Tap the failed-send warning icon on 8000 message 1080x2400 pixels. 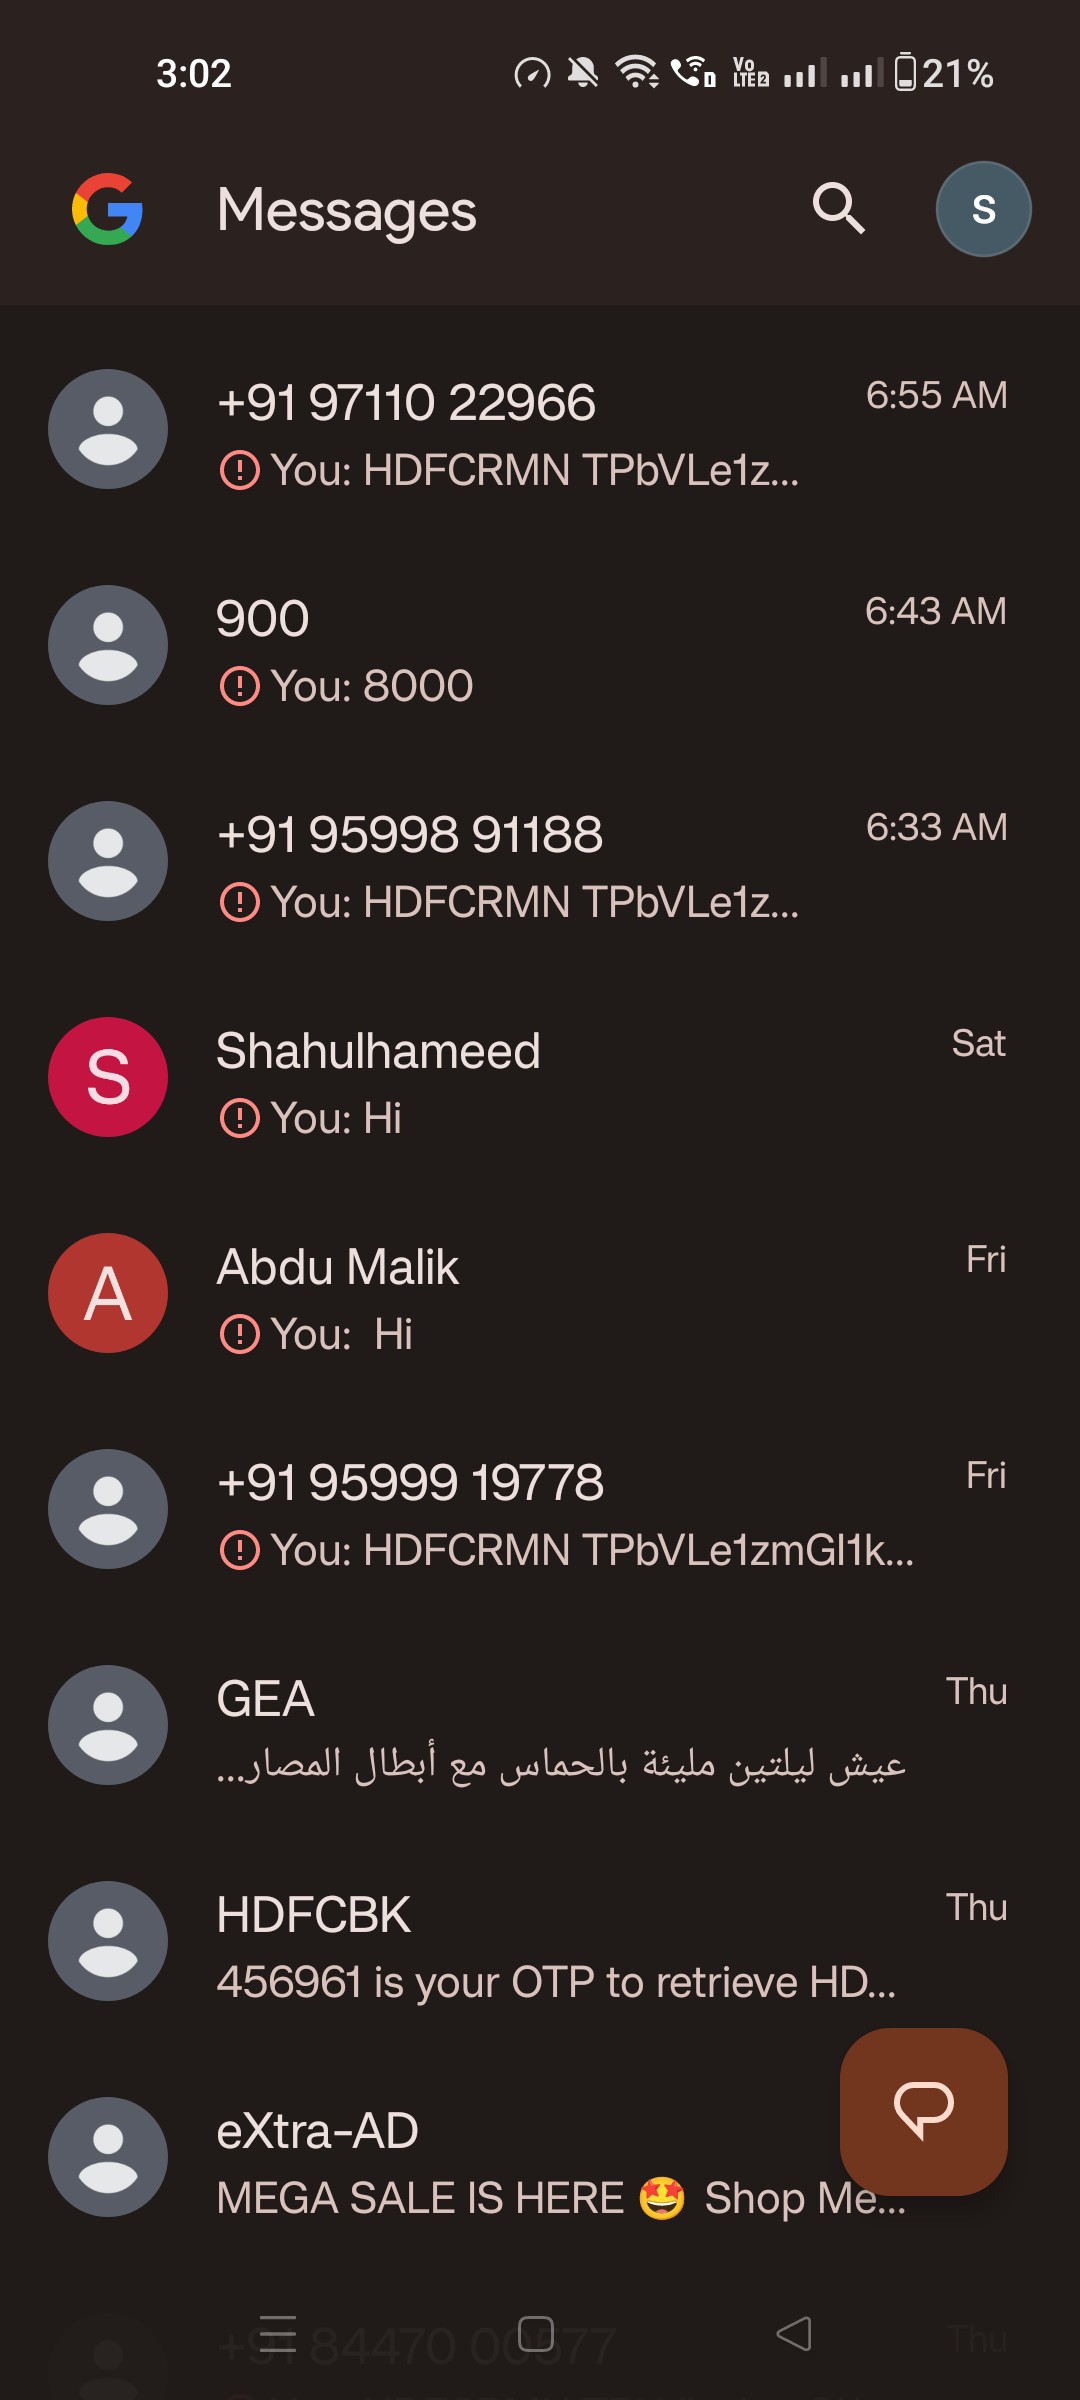pos(239,686)
